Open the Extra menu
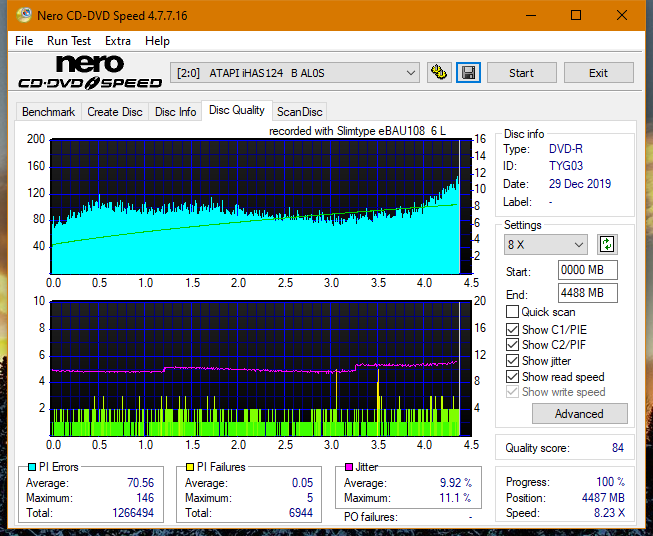 point(118,41)
